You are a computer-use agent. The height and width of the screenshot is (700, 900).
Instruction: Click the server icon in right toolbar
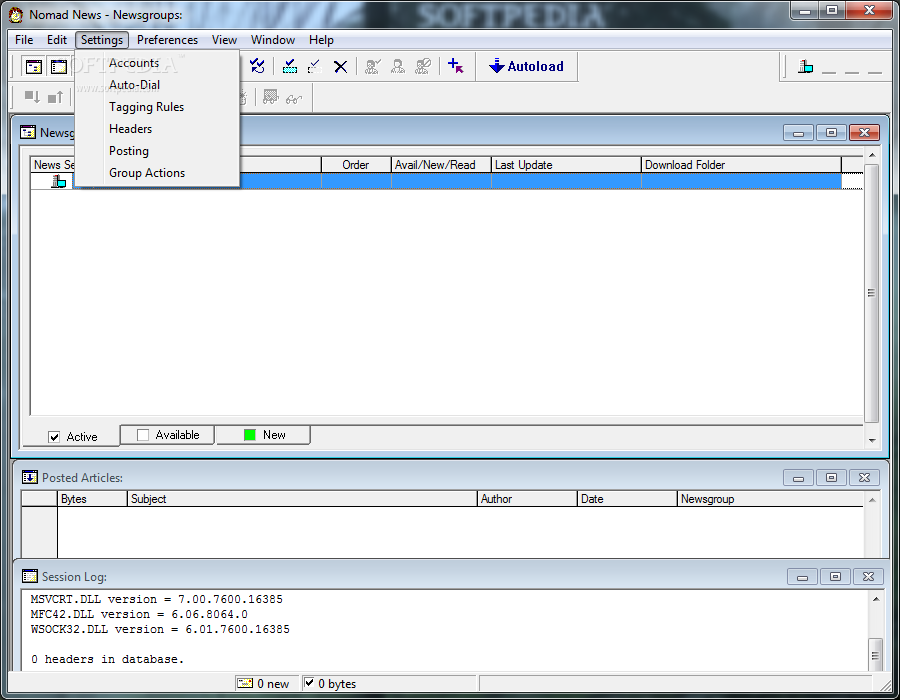point(806,67)
